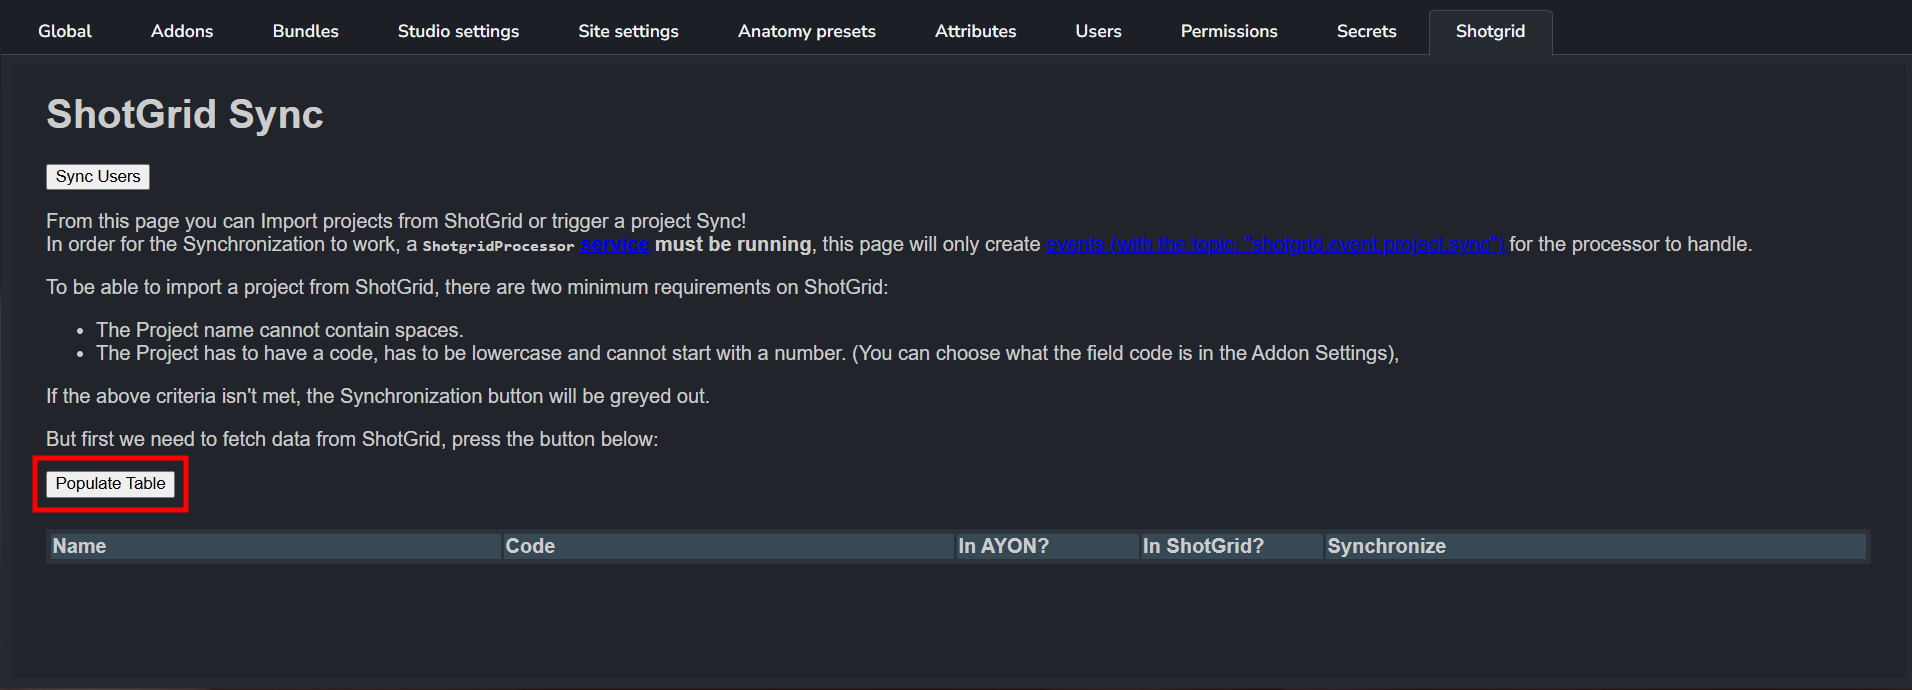1912x690 pixels.
Task: Open the Permissions tab
Action: [1229, 31]
